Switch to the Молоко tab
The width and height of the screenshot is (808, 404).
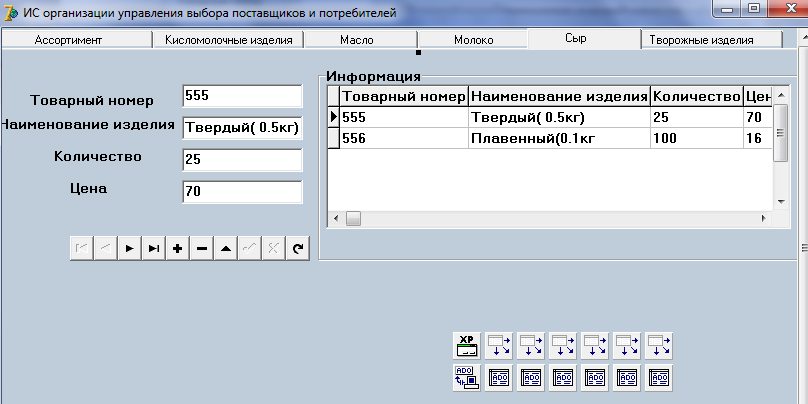[x=473, y=40]
